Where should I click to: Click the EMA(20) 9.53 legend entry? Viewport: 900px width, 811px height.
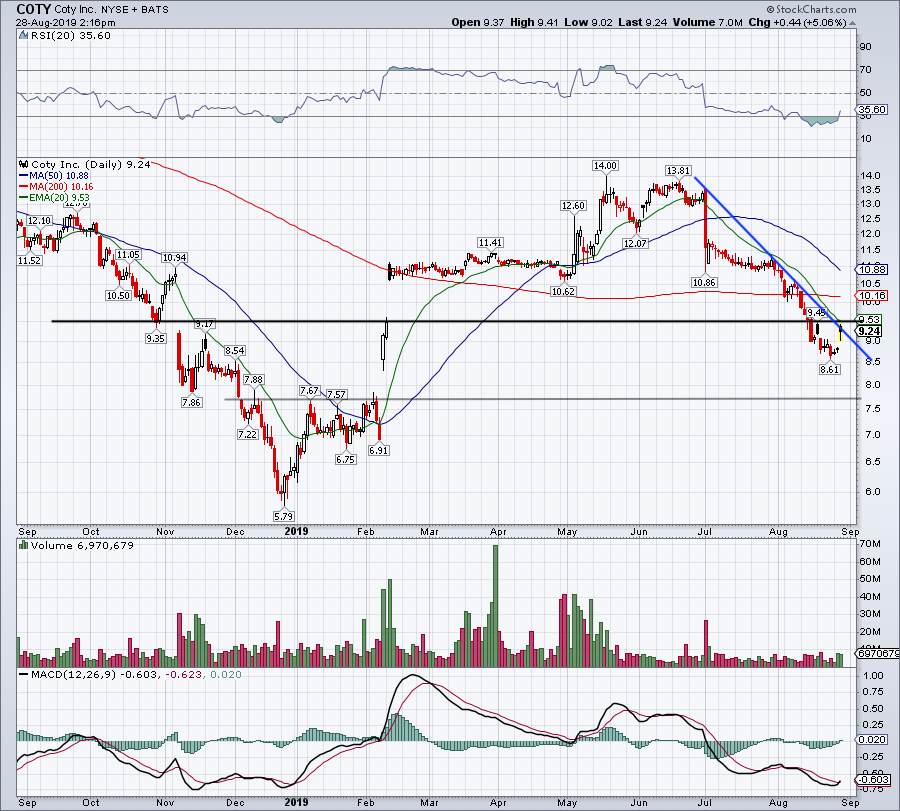(54, 197)
